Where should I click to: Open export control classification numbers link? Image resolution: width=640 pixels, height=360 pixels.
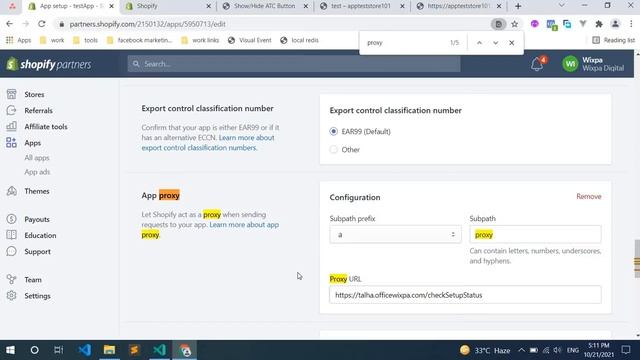(208, 142)
